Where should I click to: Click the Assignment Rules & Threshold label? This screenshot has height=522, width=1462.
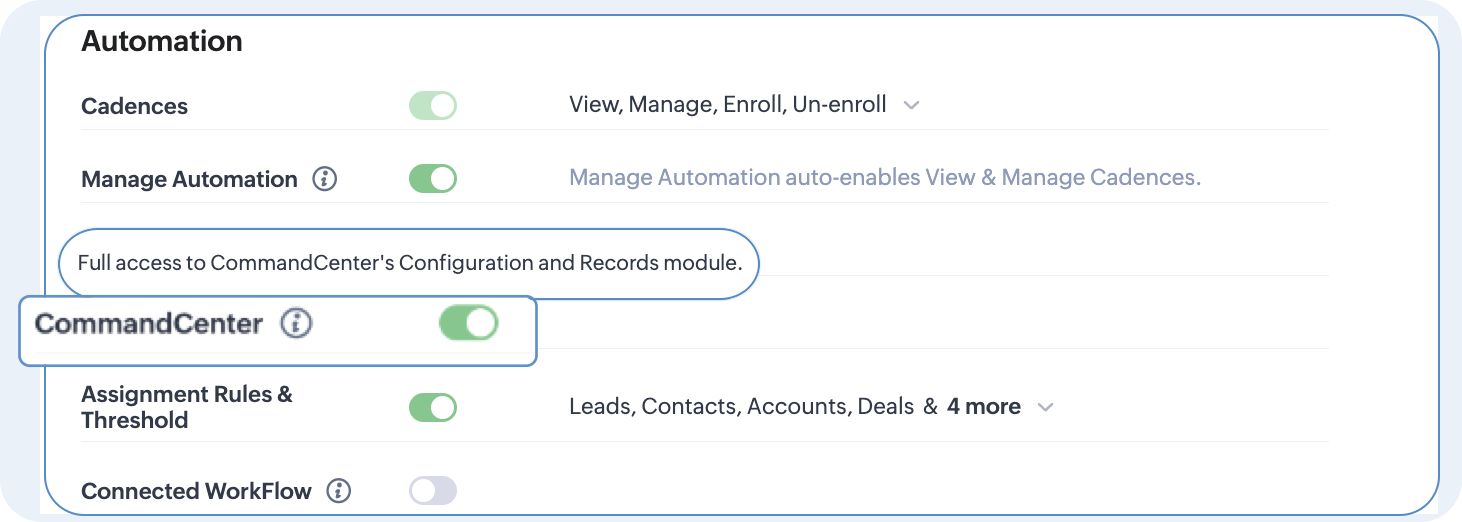click(x=186, y=407)
